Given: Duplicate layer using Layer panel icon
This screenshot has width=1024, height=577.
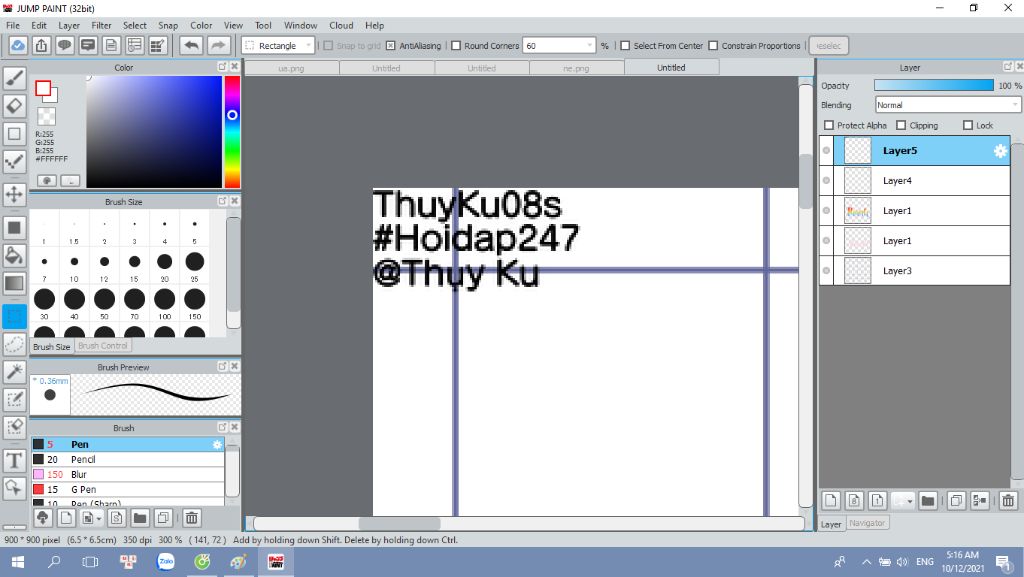Looking at the screenshot, I should click(x=956, y=501).
